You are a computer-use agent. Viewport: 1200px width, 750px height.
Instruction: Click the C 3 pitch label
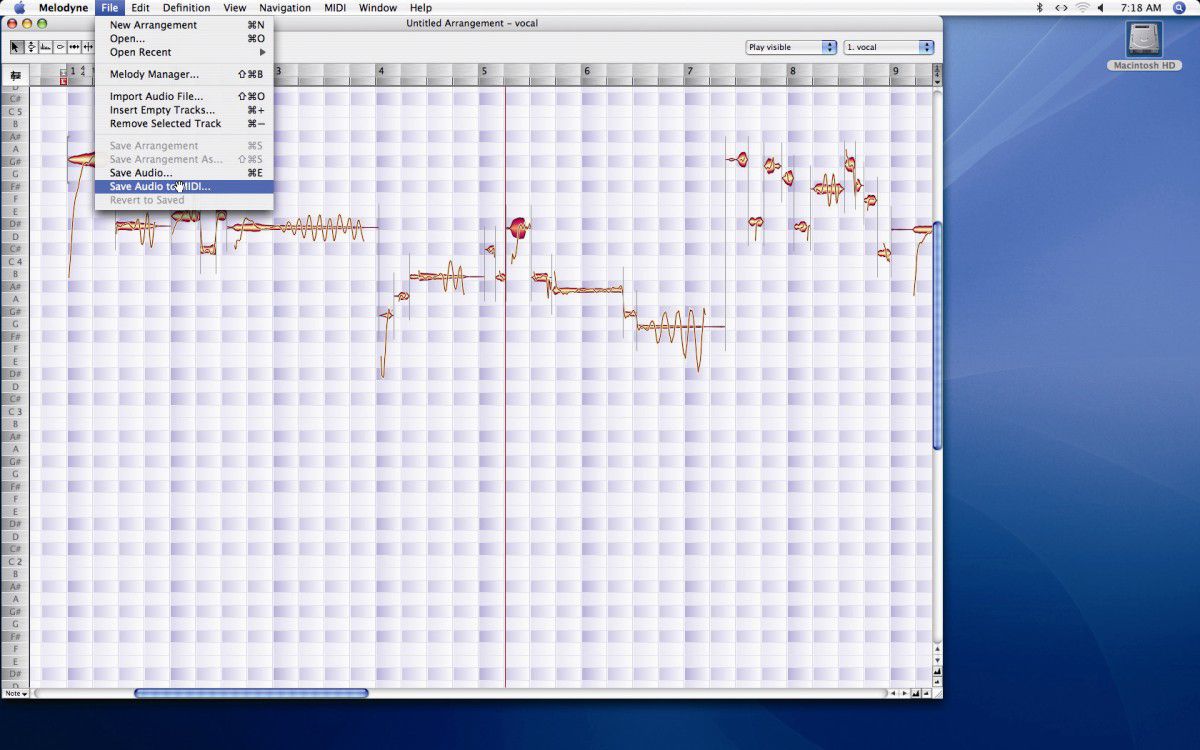(x=15, y=411)
